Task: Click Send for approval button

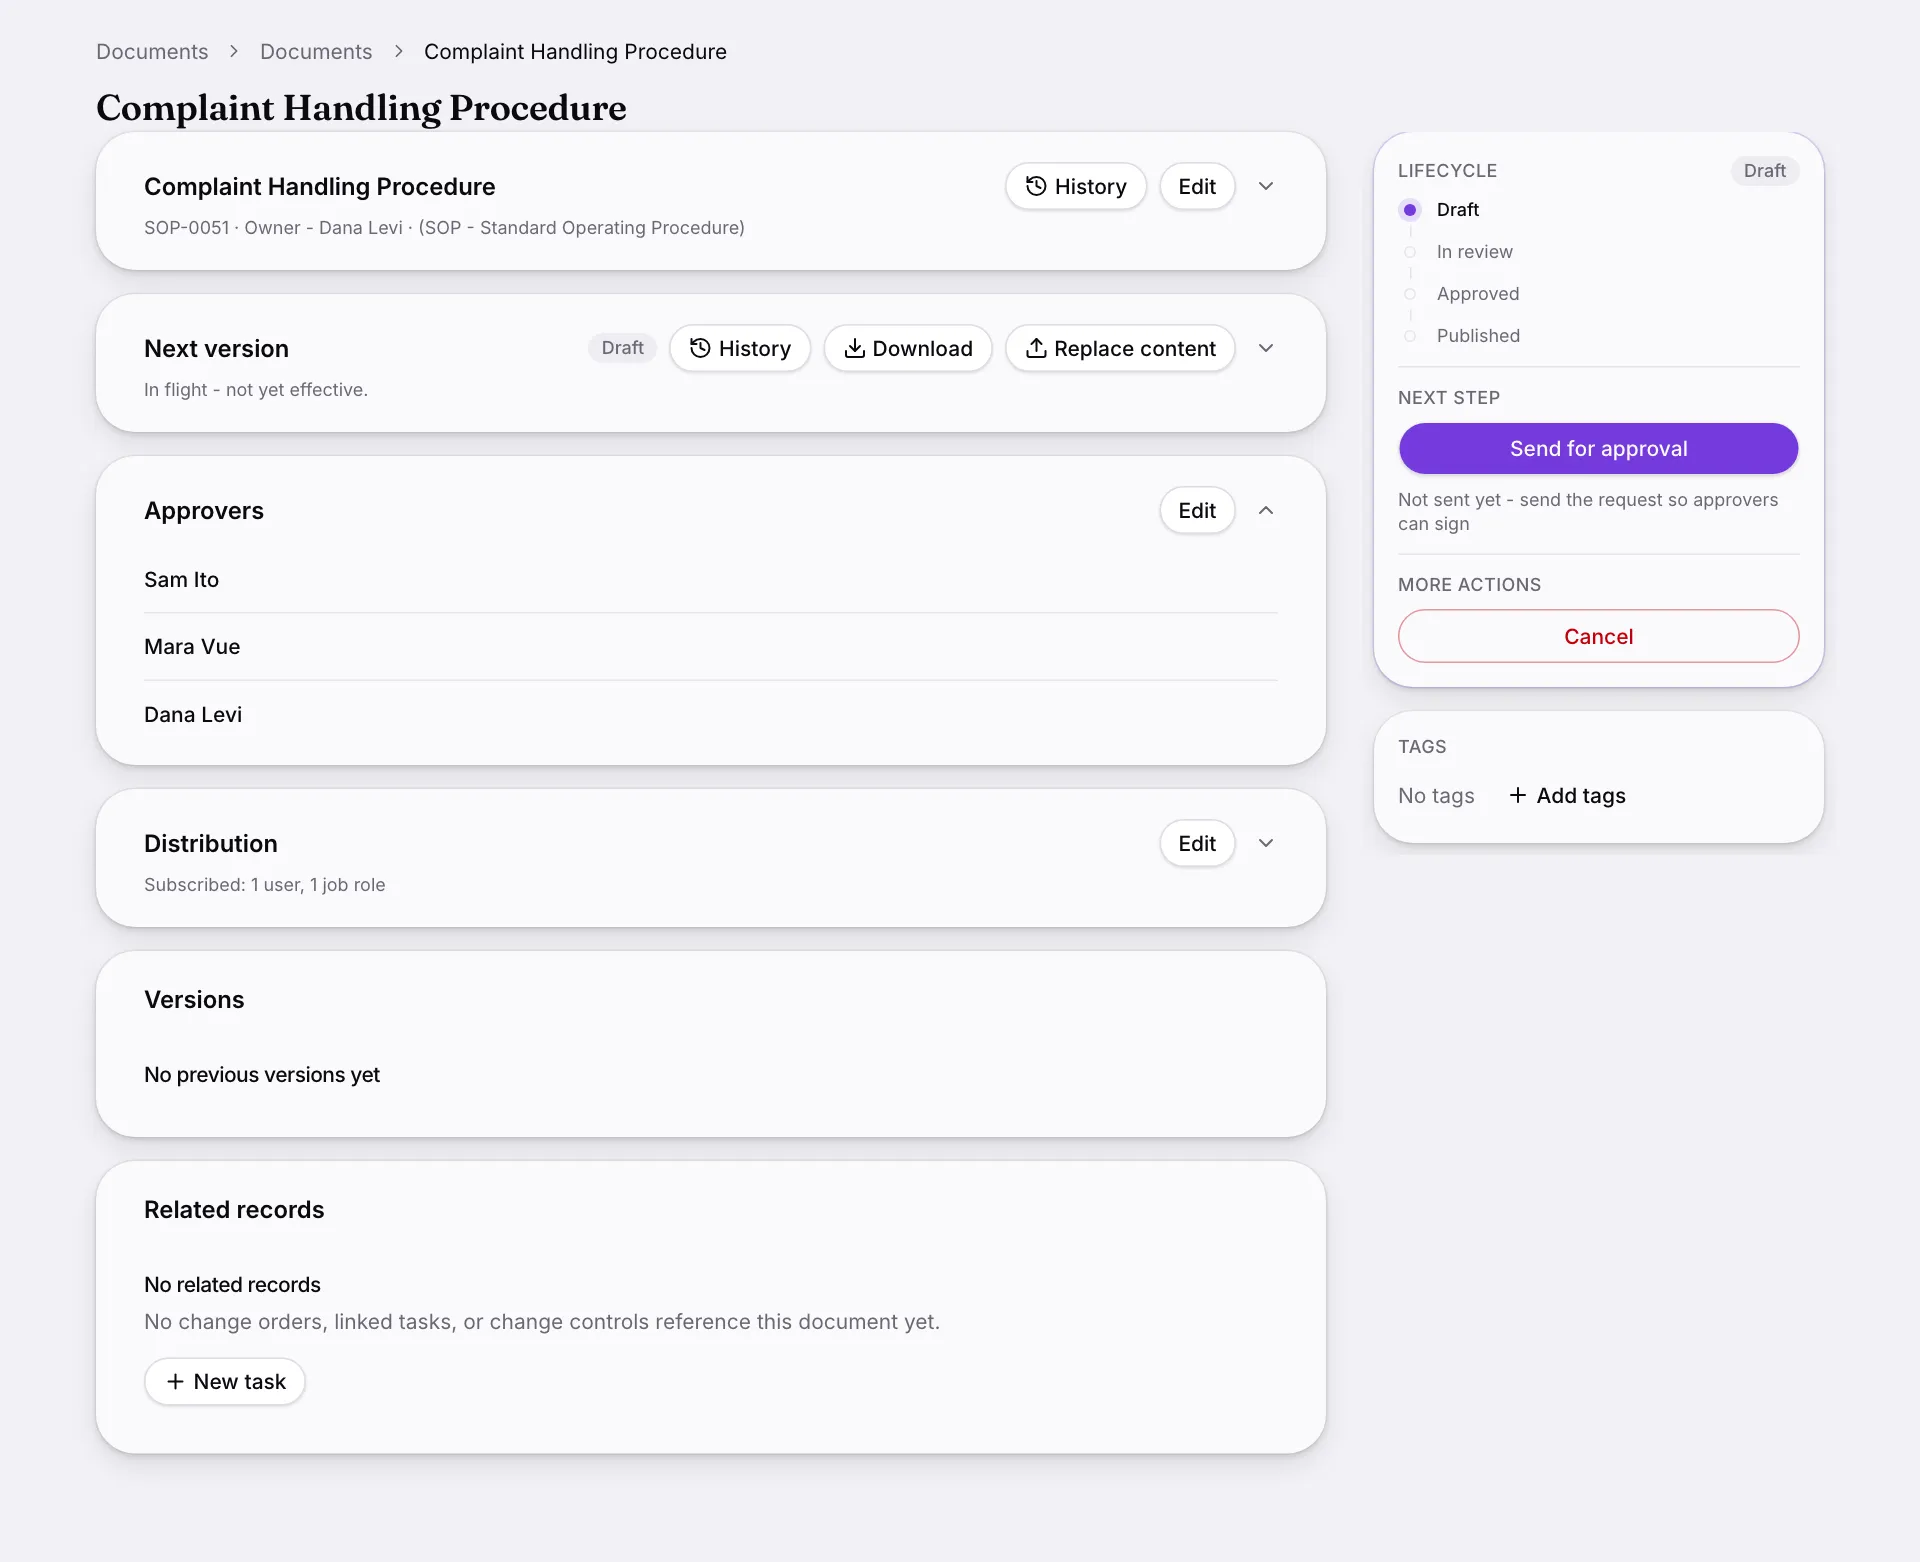Action: pos(1598,448)
